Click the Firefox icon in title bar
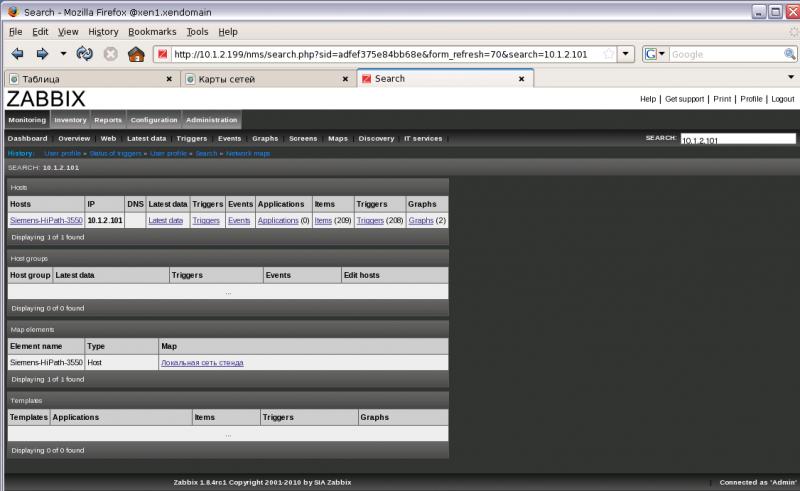The image size is (800, 491). point(13,11)
